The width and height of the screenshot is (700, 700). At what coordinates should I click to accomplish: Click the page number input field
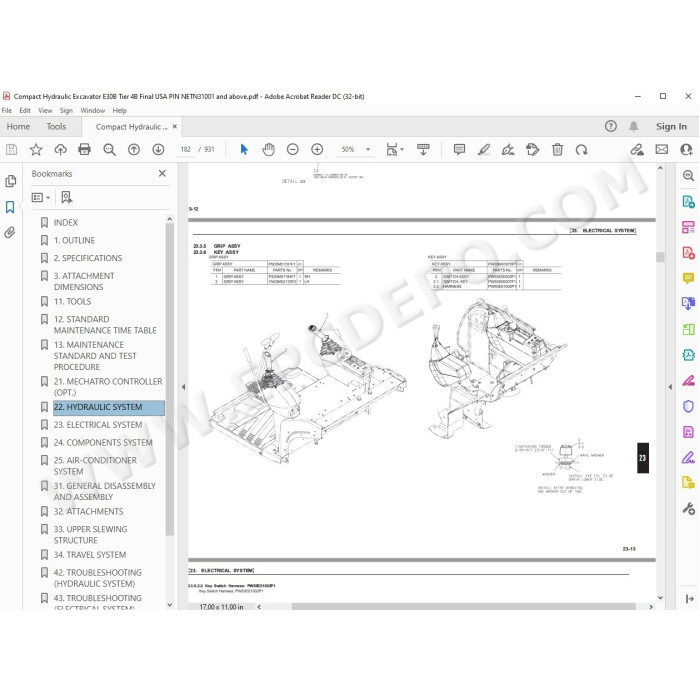click(185, 150)
